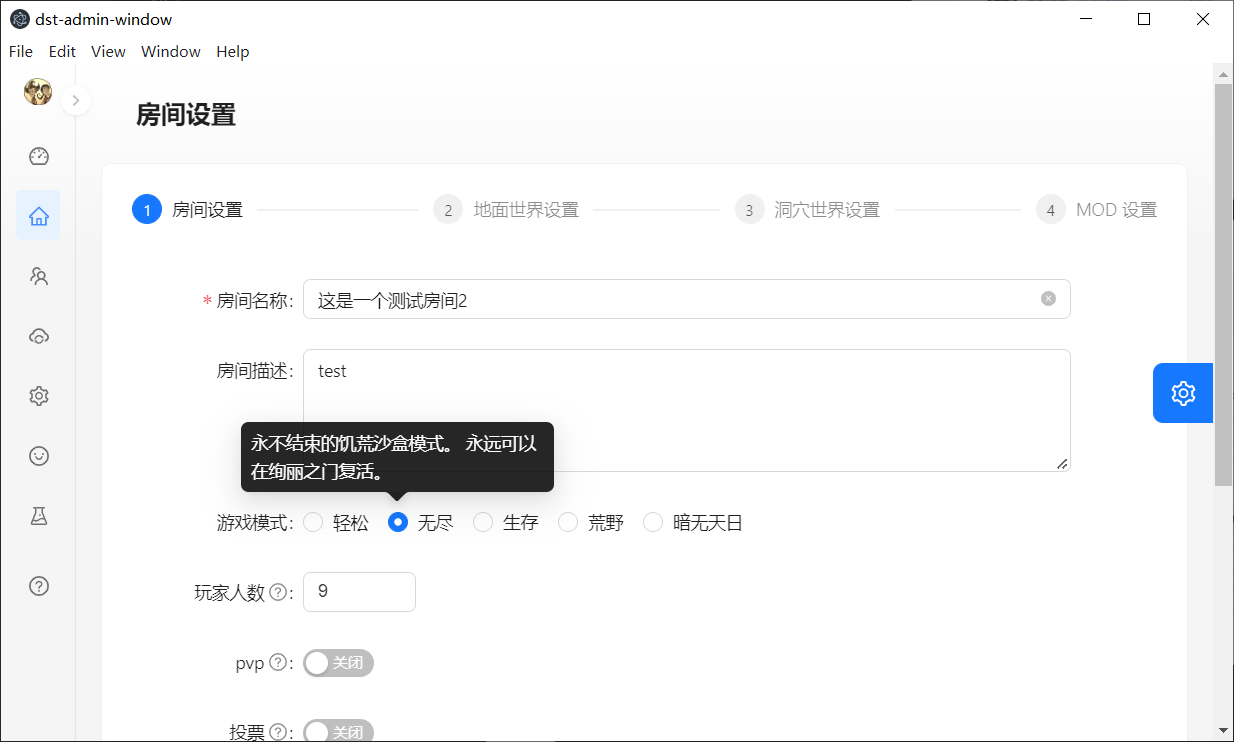Open the Window menu
Viewport: 1234px width, 742px height.
click(171, 52)
